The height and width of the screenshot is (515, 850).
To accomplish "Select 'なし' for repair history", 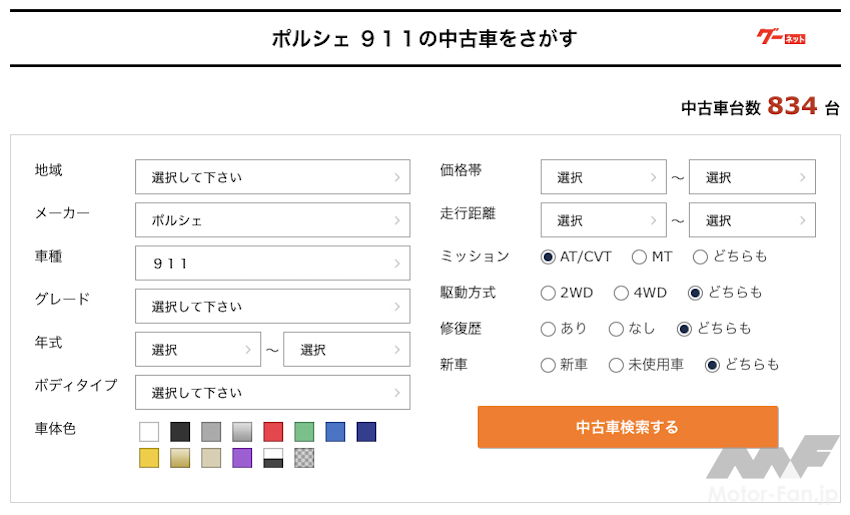I will click(x=616, y=329).
